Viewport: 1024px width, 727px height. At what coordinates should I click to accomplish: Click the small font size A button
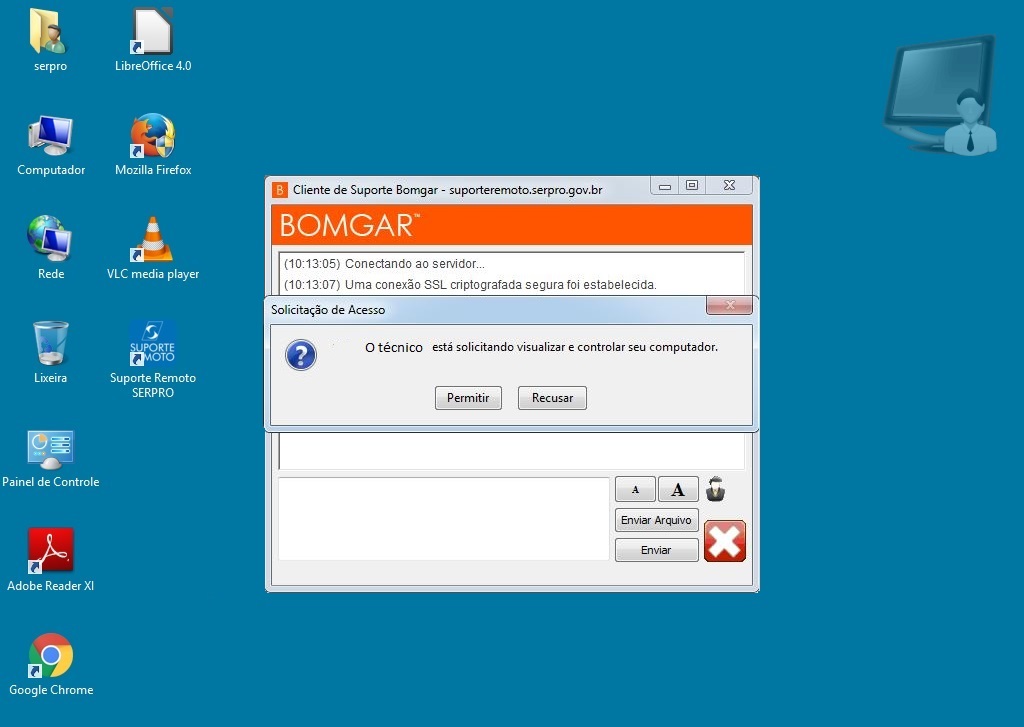635,489
